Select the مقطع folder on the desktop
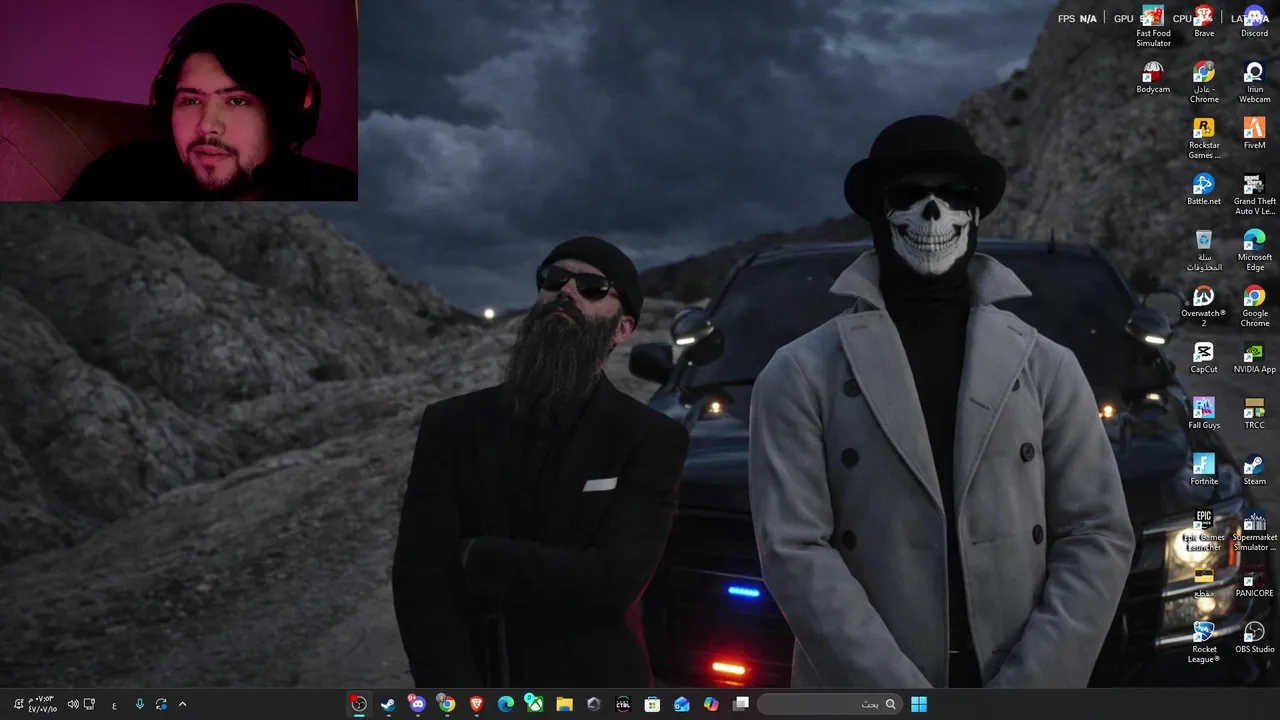The image size is (1280, 720). (x=1204, y=582)
